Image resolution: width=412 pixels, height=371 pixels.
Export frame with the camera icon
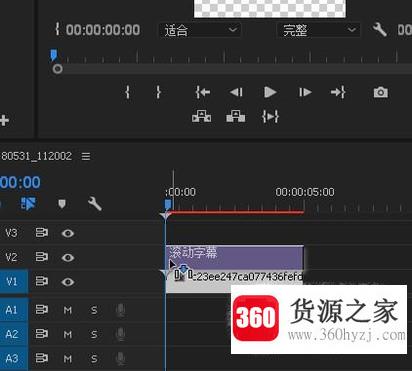381,92
